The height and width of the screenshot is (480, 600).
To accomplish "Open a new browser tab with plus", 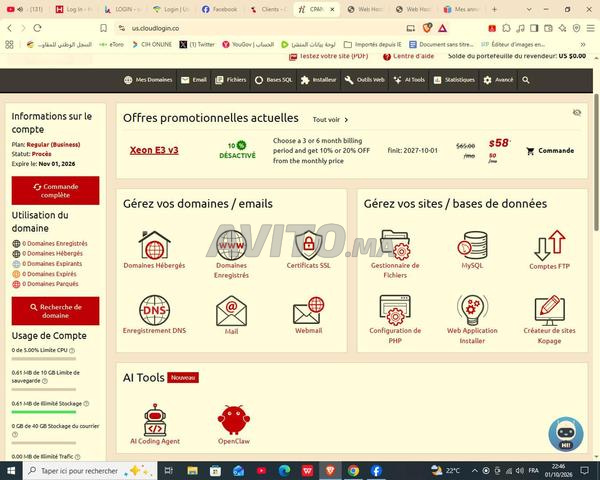I will coord(494,9).
